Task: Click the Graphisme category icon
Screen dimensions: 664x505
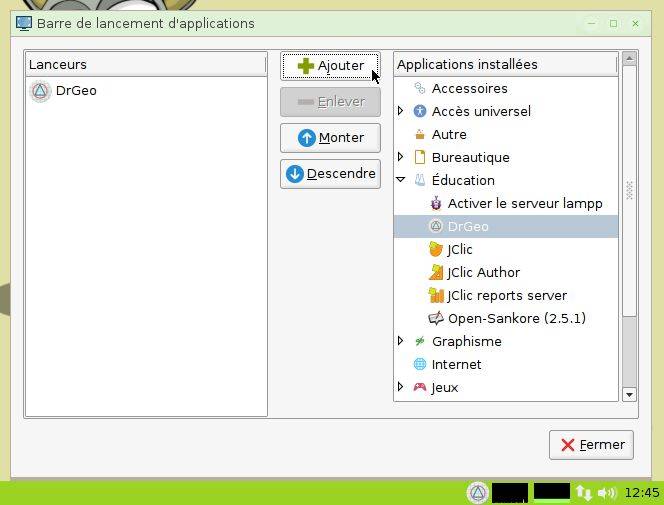Action: coord(420,341)
